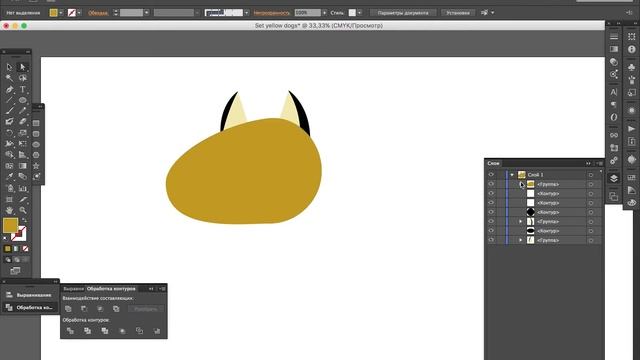Select the Обработка контуров tab

tap(111, 289)
